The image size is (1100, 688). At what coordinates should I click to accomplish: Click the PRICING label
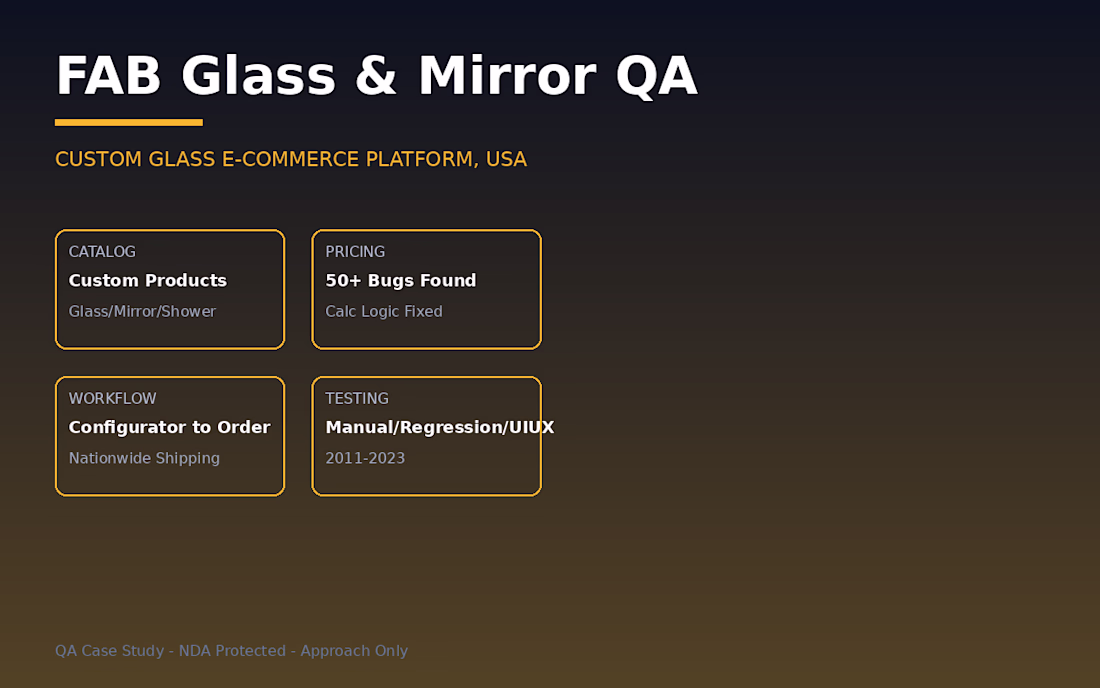pyautogui.click(x=355, y=252)
